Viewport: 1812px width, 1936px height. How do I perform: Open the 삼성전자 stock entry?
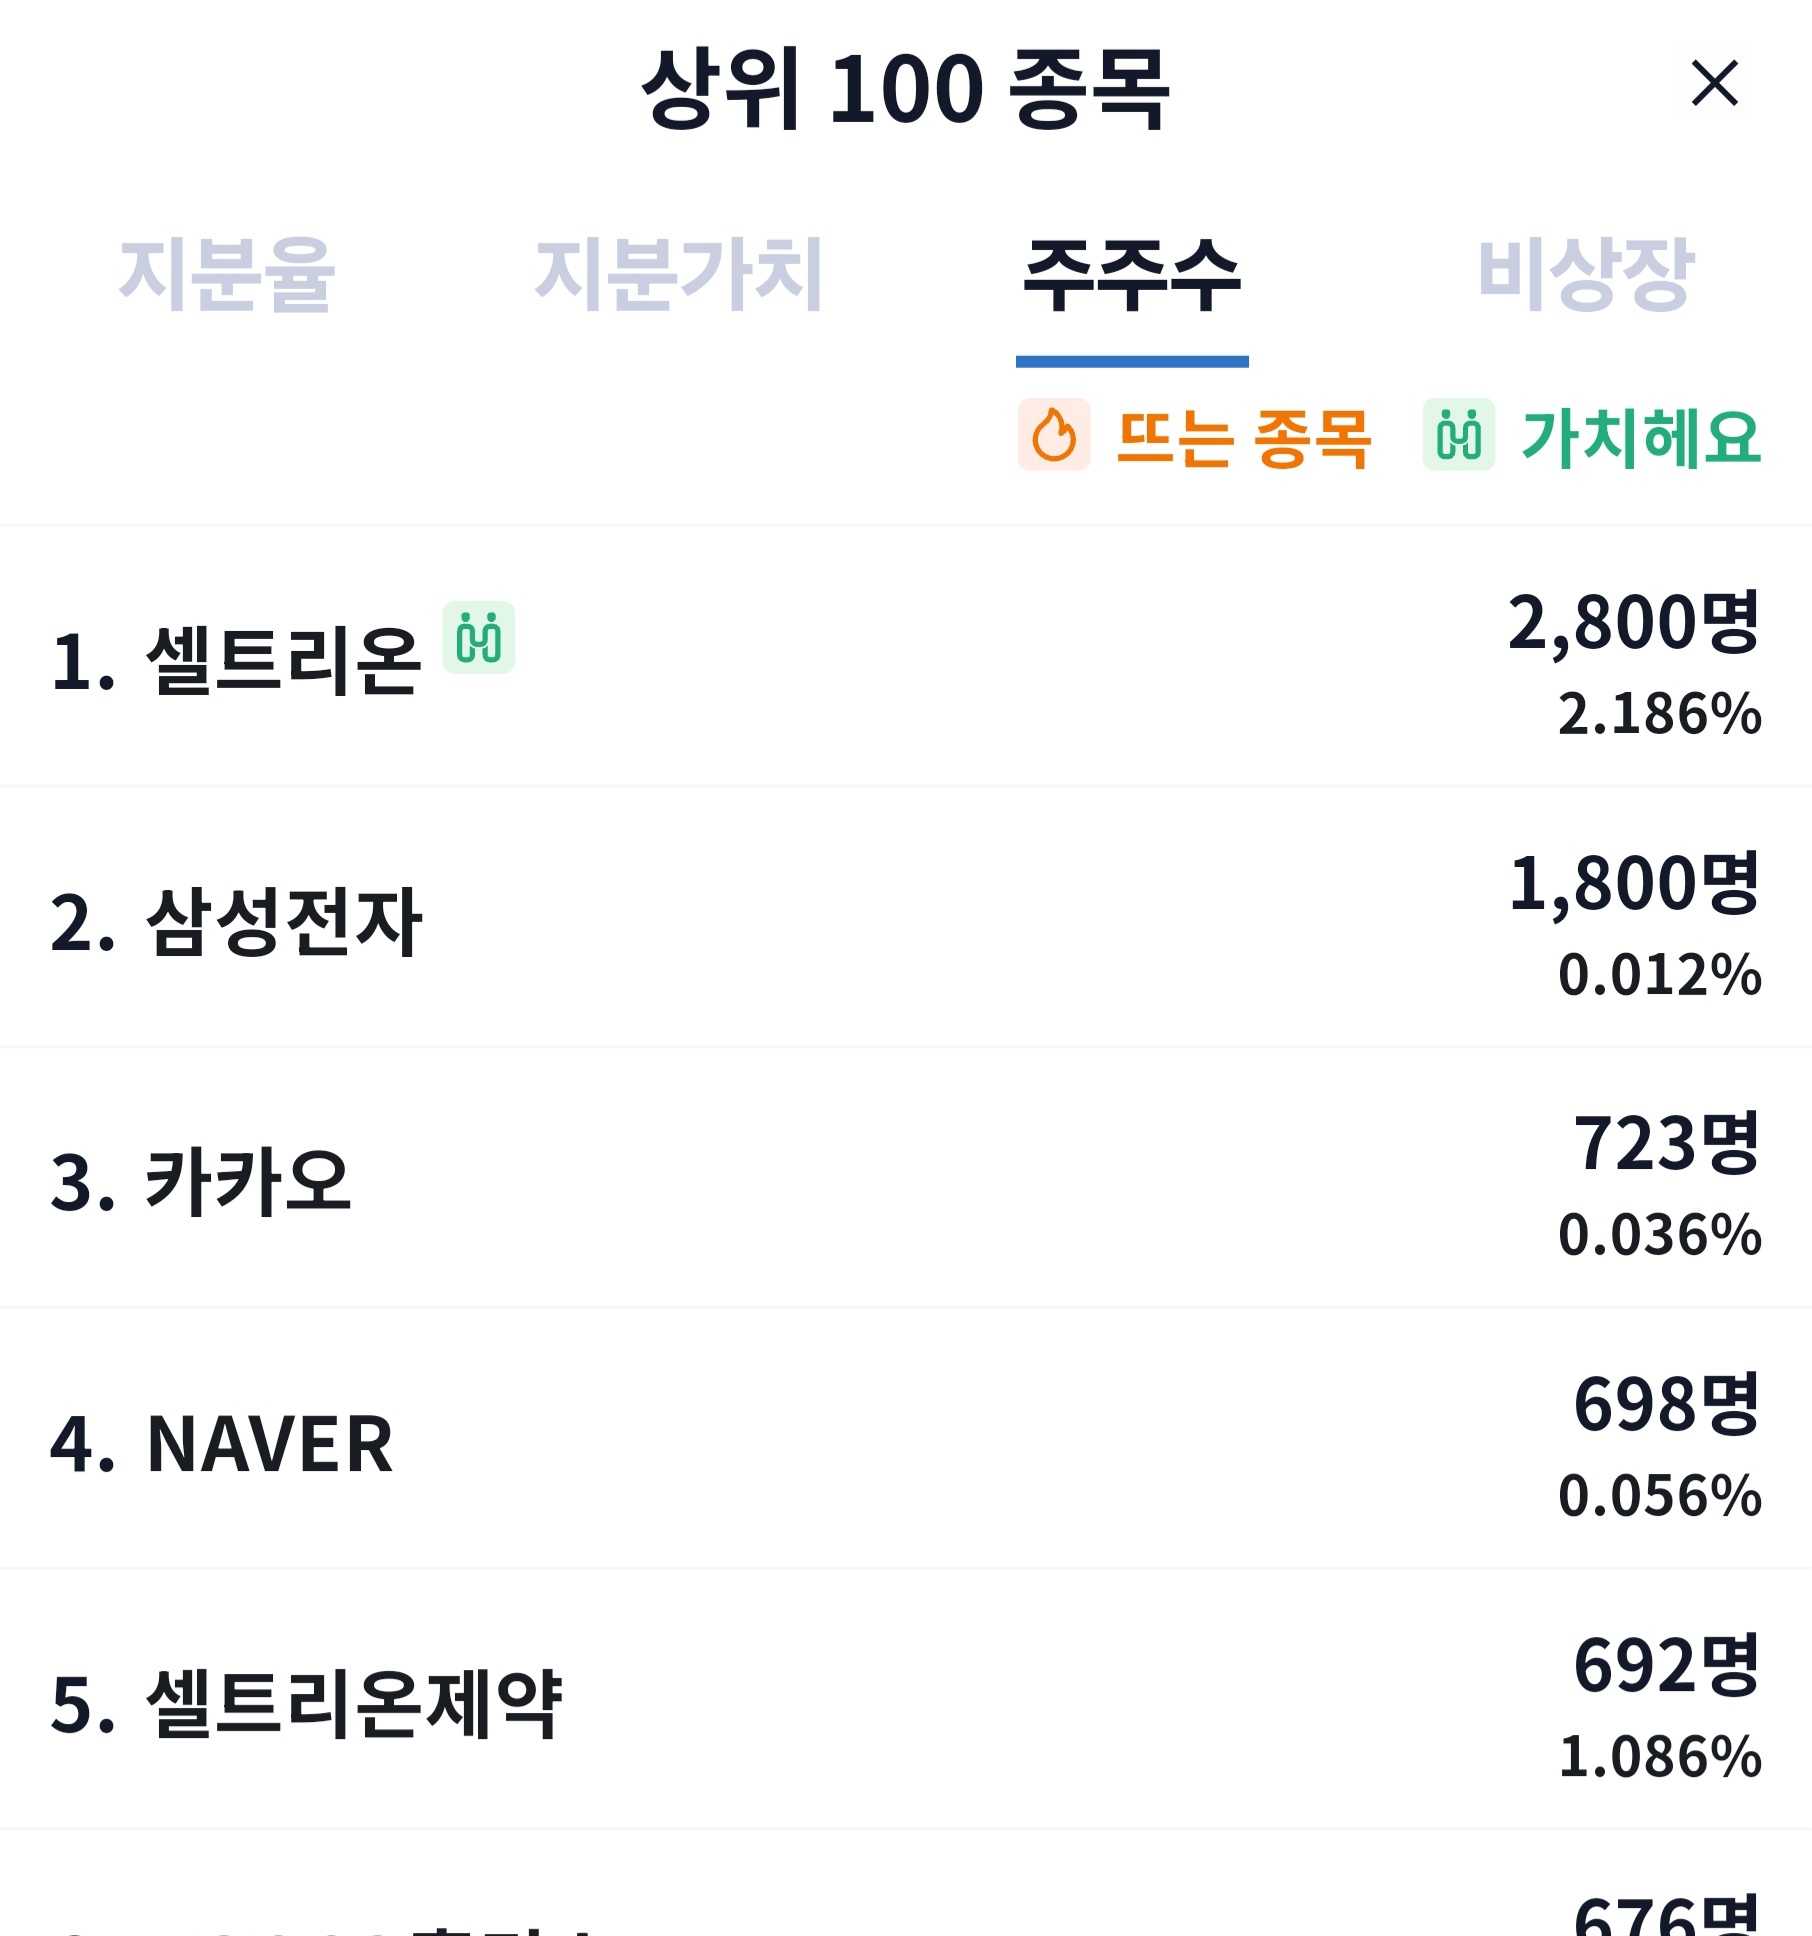tap(906, 918)
